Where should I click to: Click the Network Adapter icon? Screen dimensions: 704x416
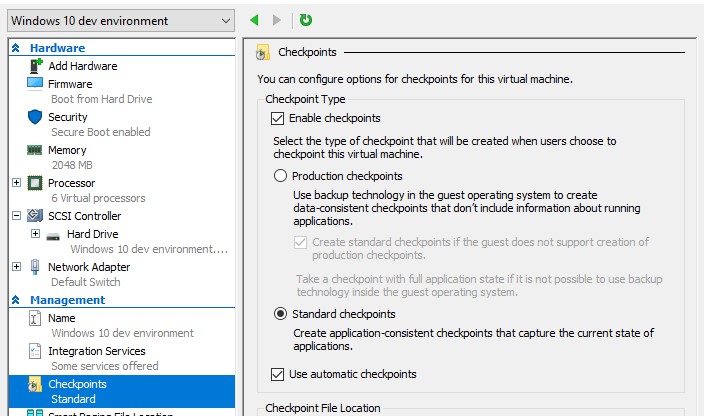(35, 267)
